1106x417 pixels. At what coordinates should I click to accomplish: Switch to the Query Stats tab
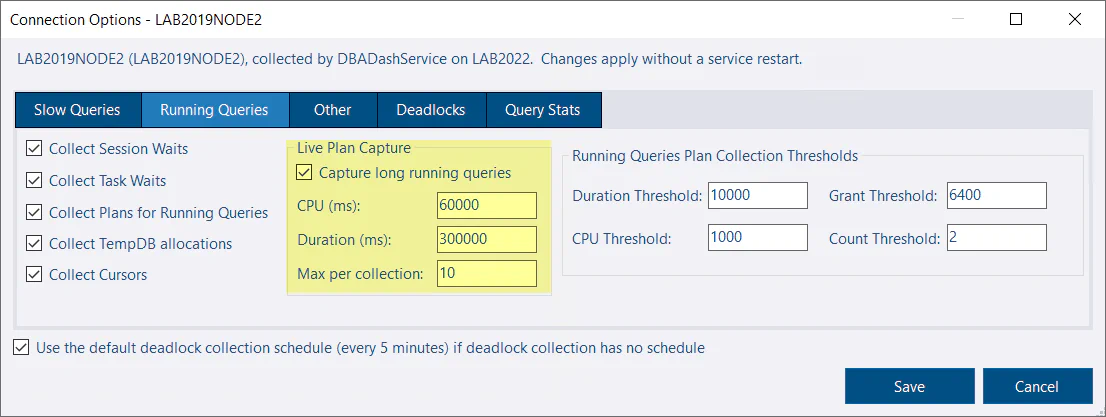(x=542, y=110)
